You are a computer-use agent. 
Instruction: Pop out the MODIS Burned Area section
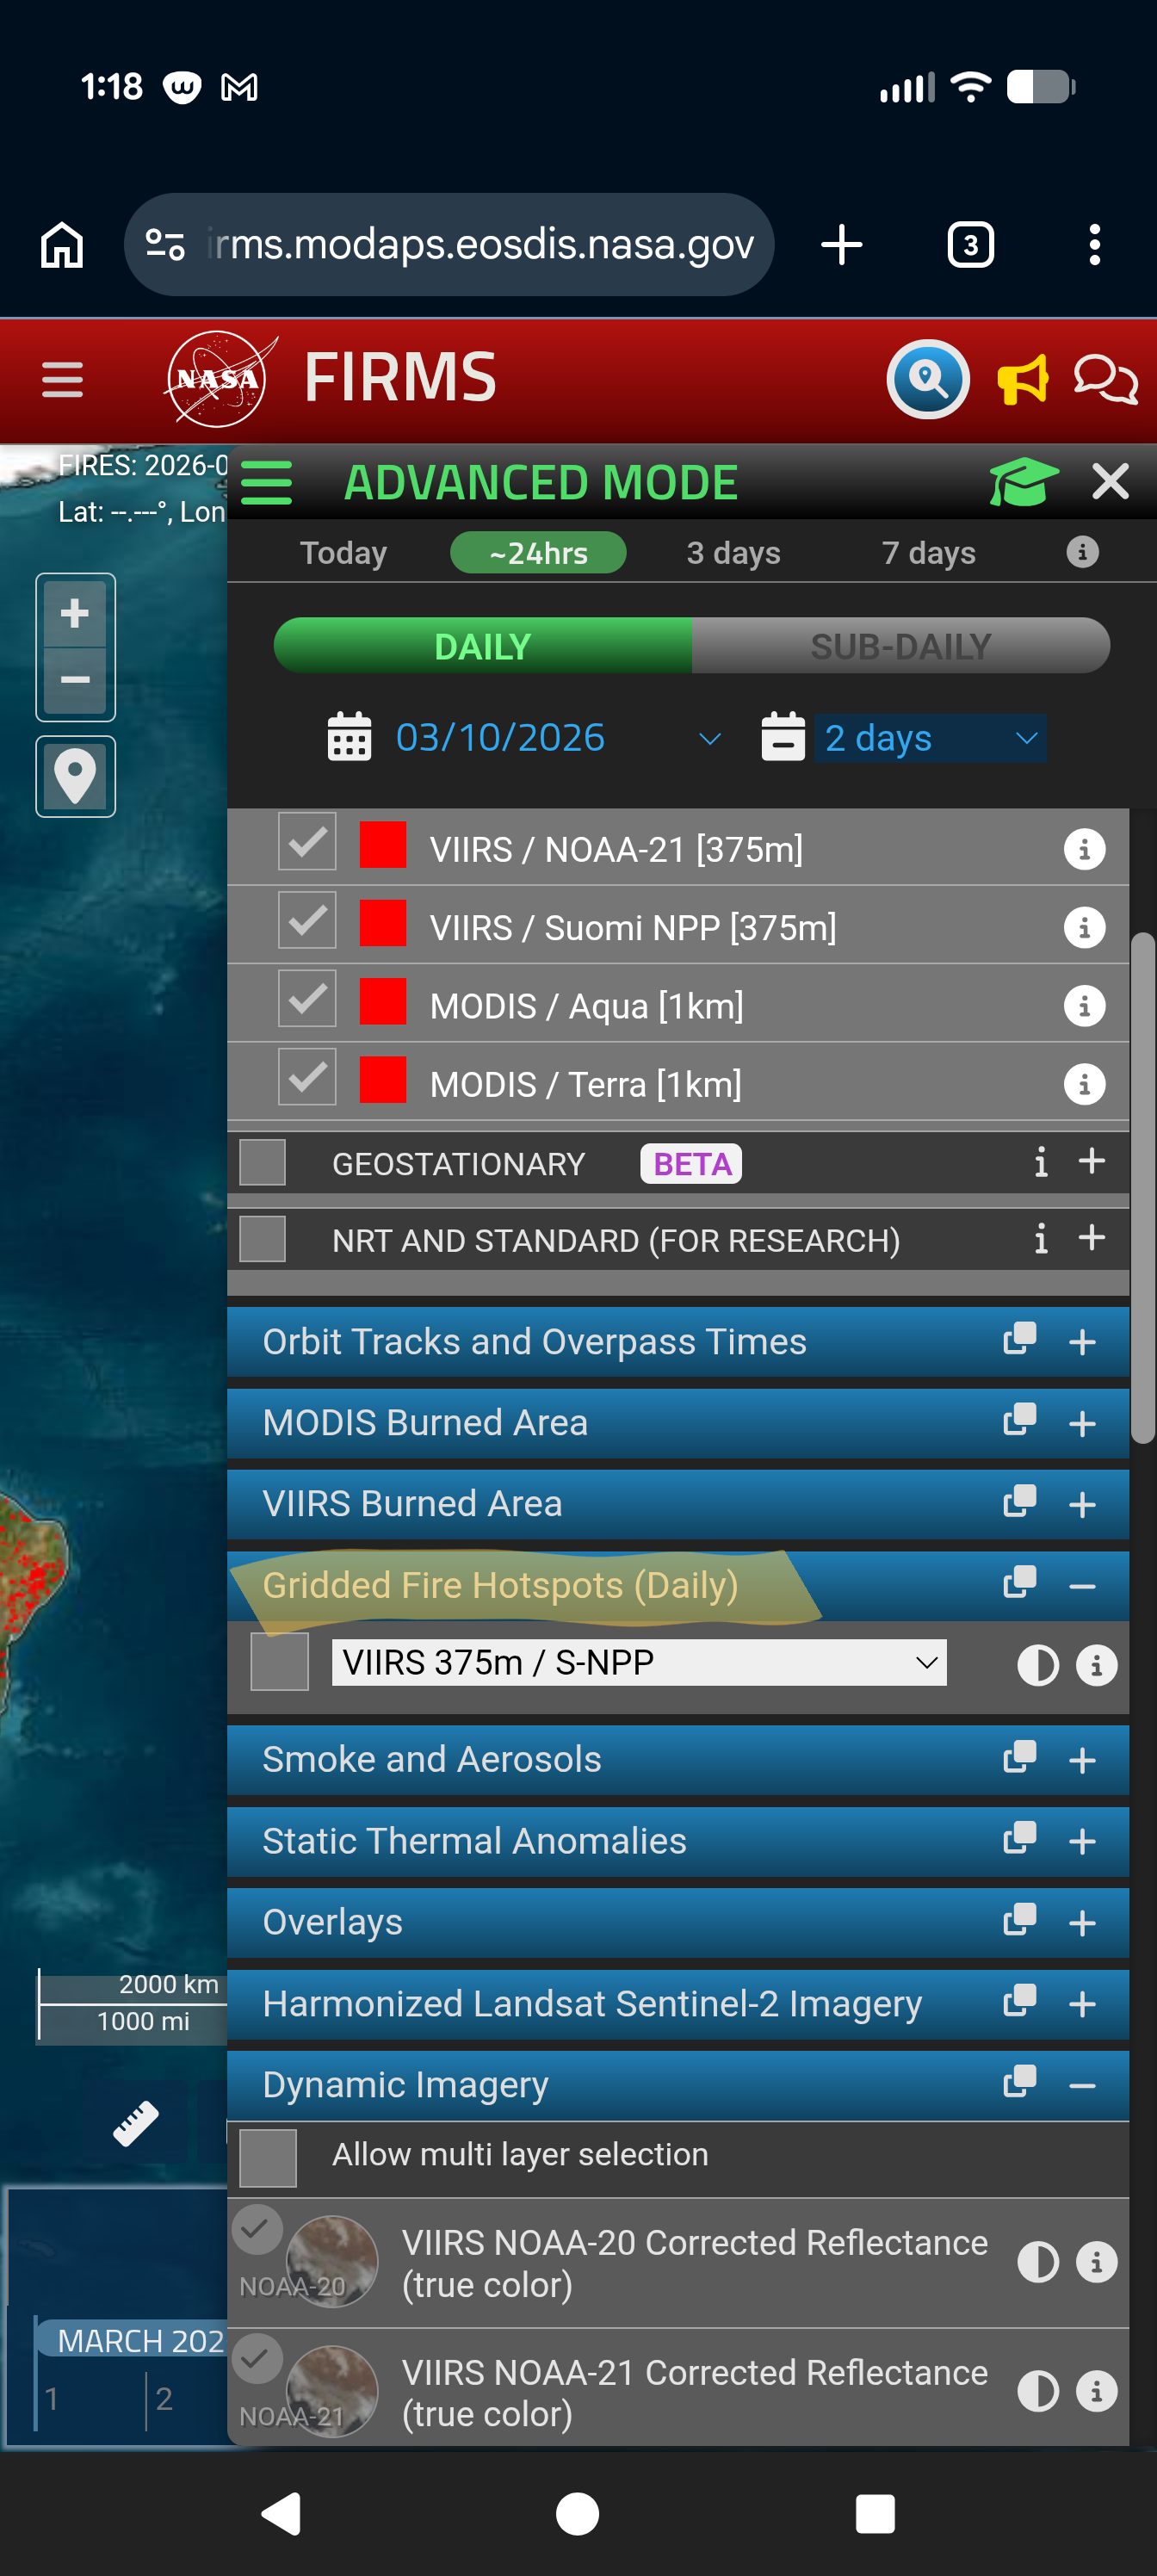tap(1019, 1420)
